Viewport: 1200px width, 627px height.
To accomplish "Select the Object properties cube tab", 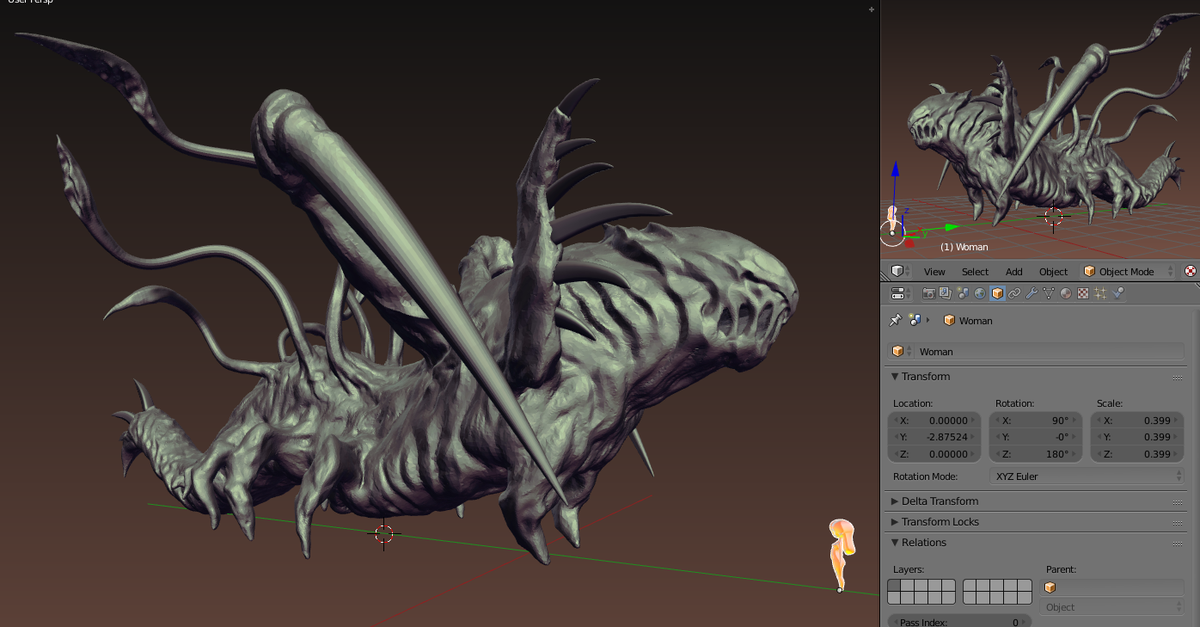I will tap(997, 294).
